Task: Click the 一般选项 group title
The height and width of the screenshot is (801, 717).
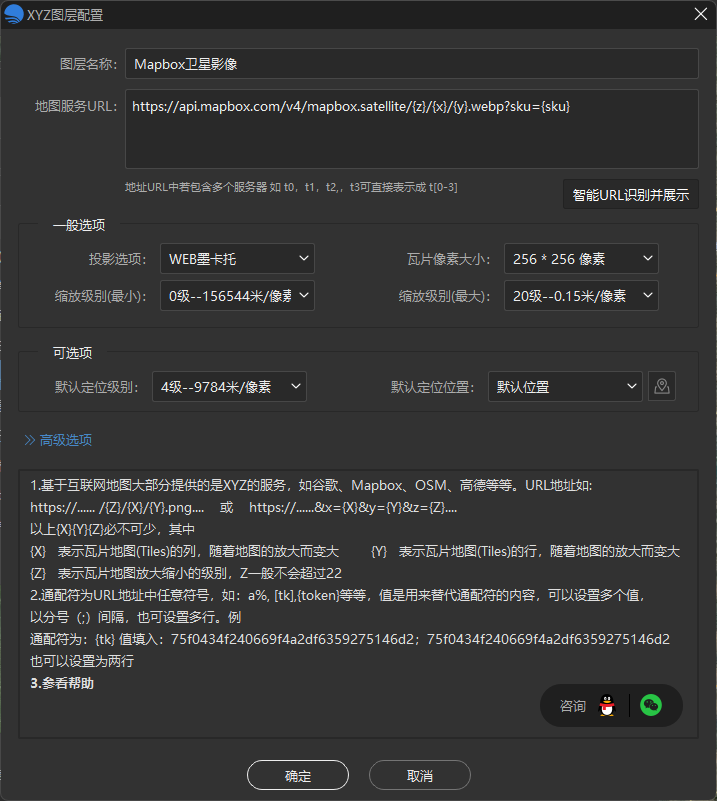Action: 79,225
